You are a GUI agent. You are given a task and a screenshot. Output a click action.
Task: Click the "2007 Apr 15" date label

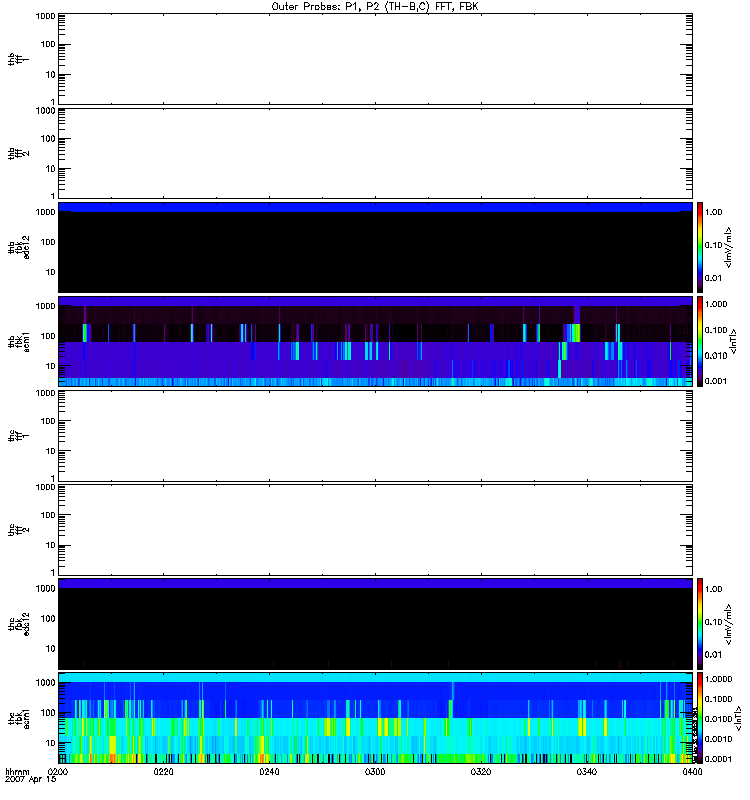(31, 780)
